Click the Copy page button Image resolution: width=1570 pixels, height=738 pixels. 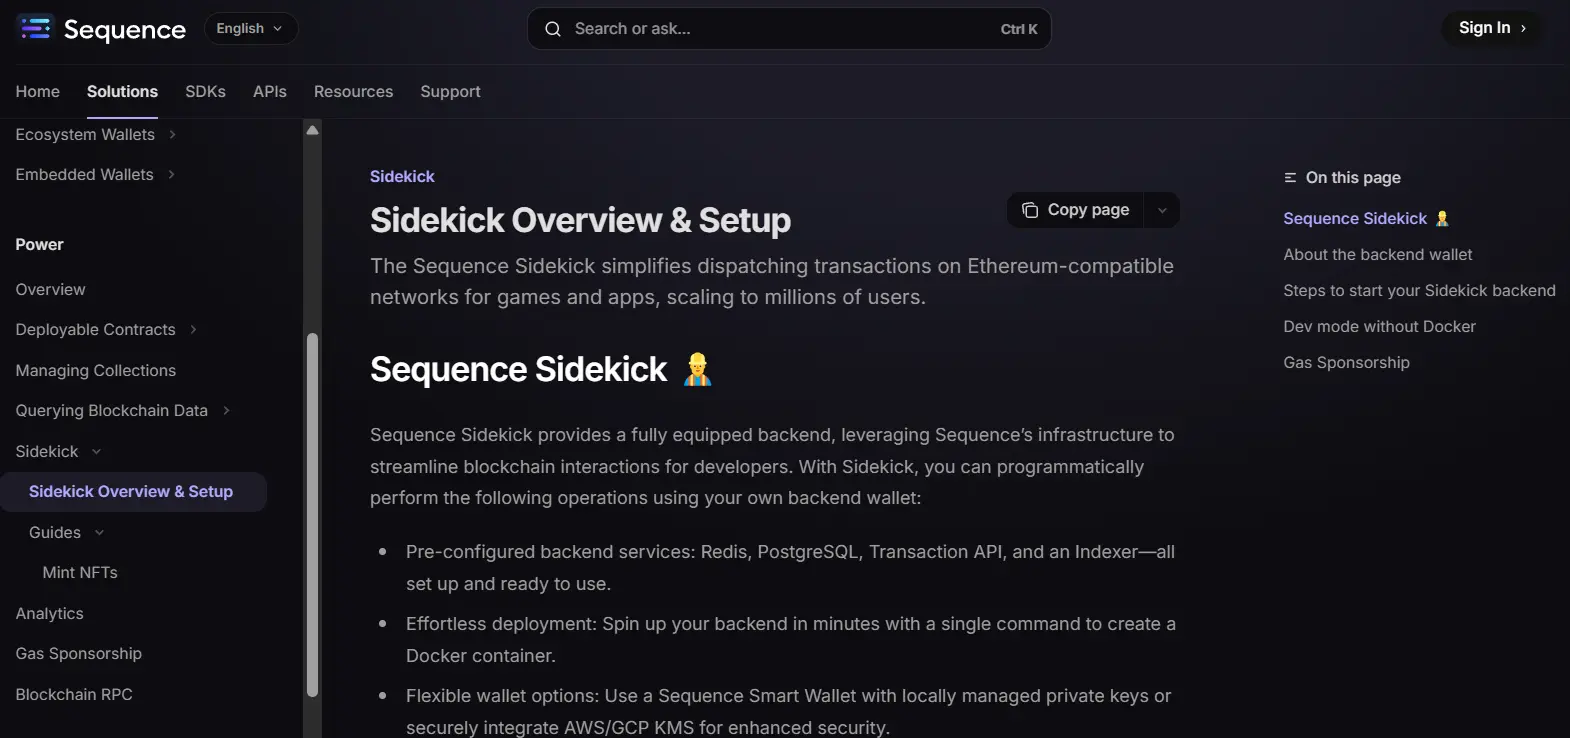click(x=1075, y=210)
